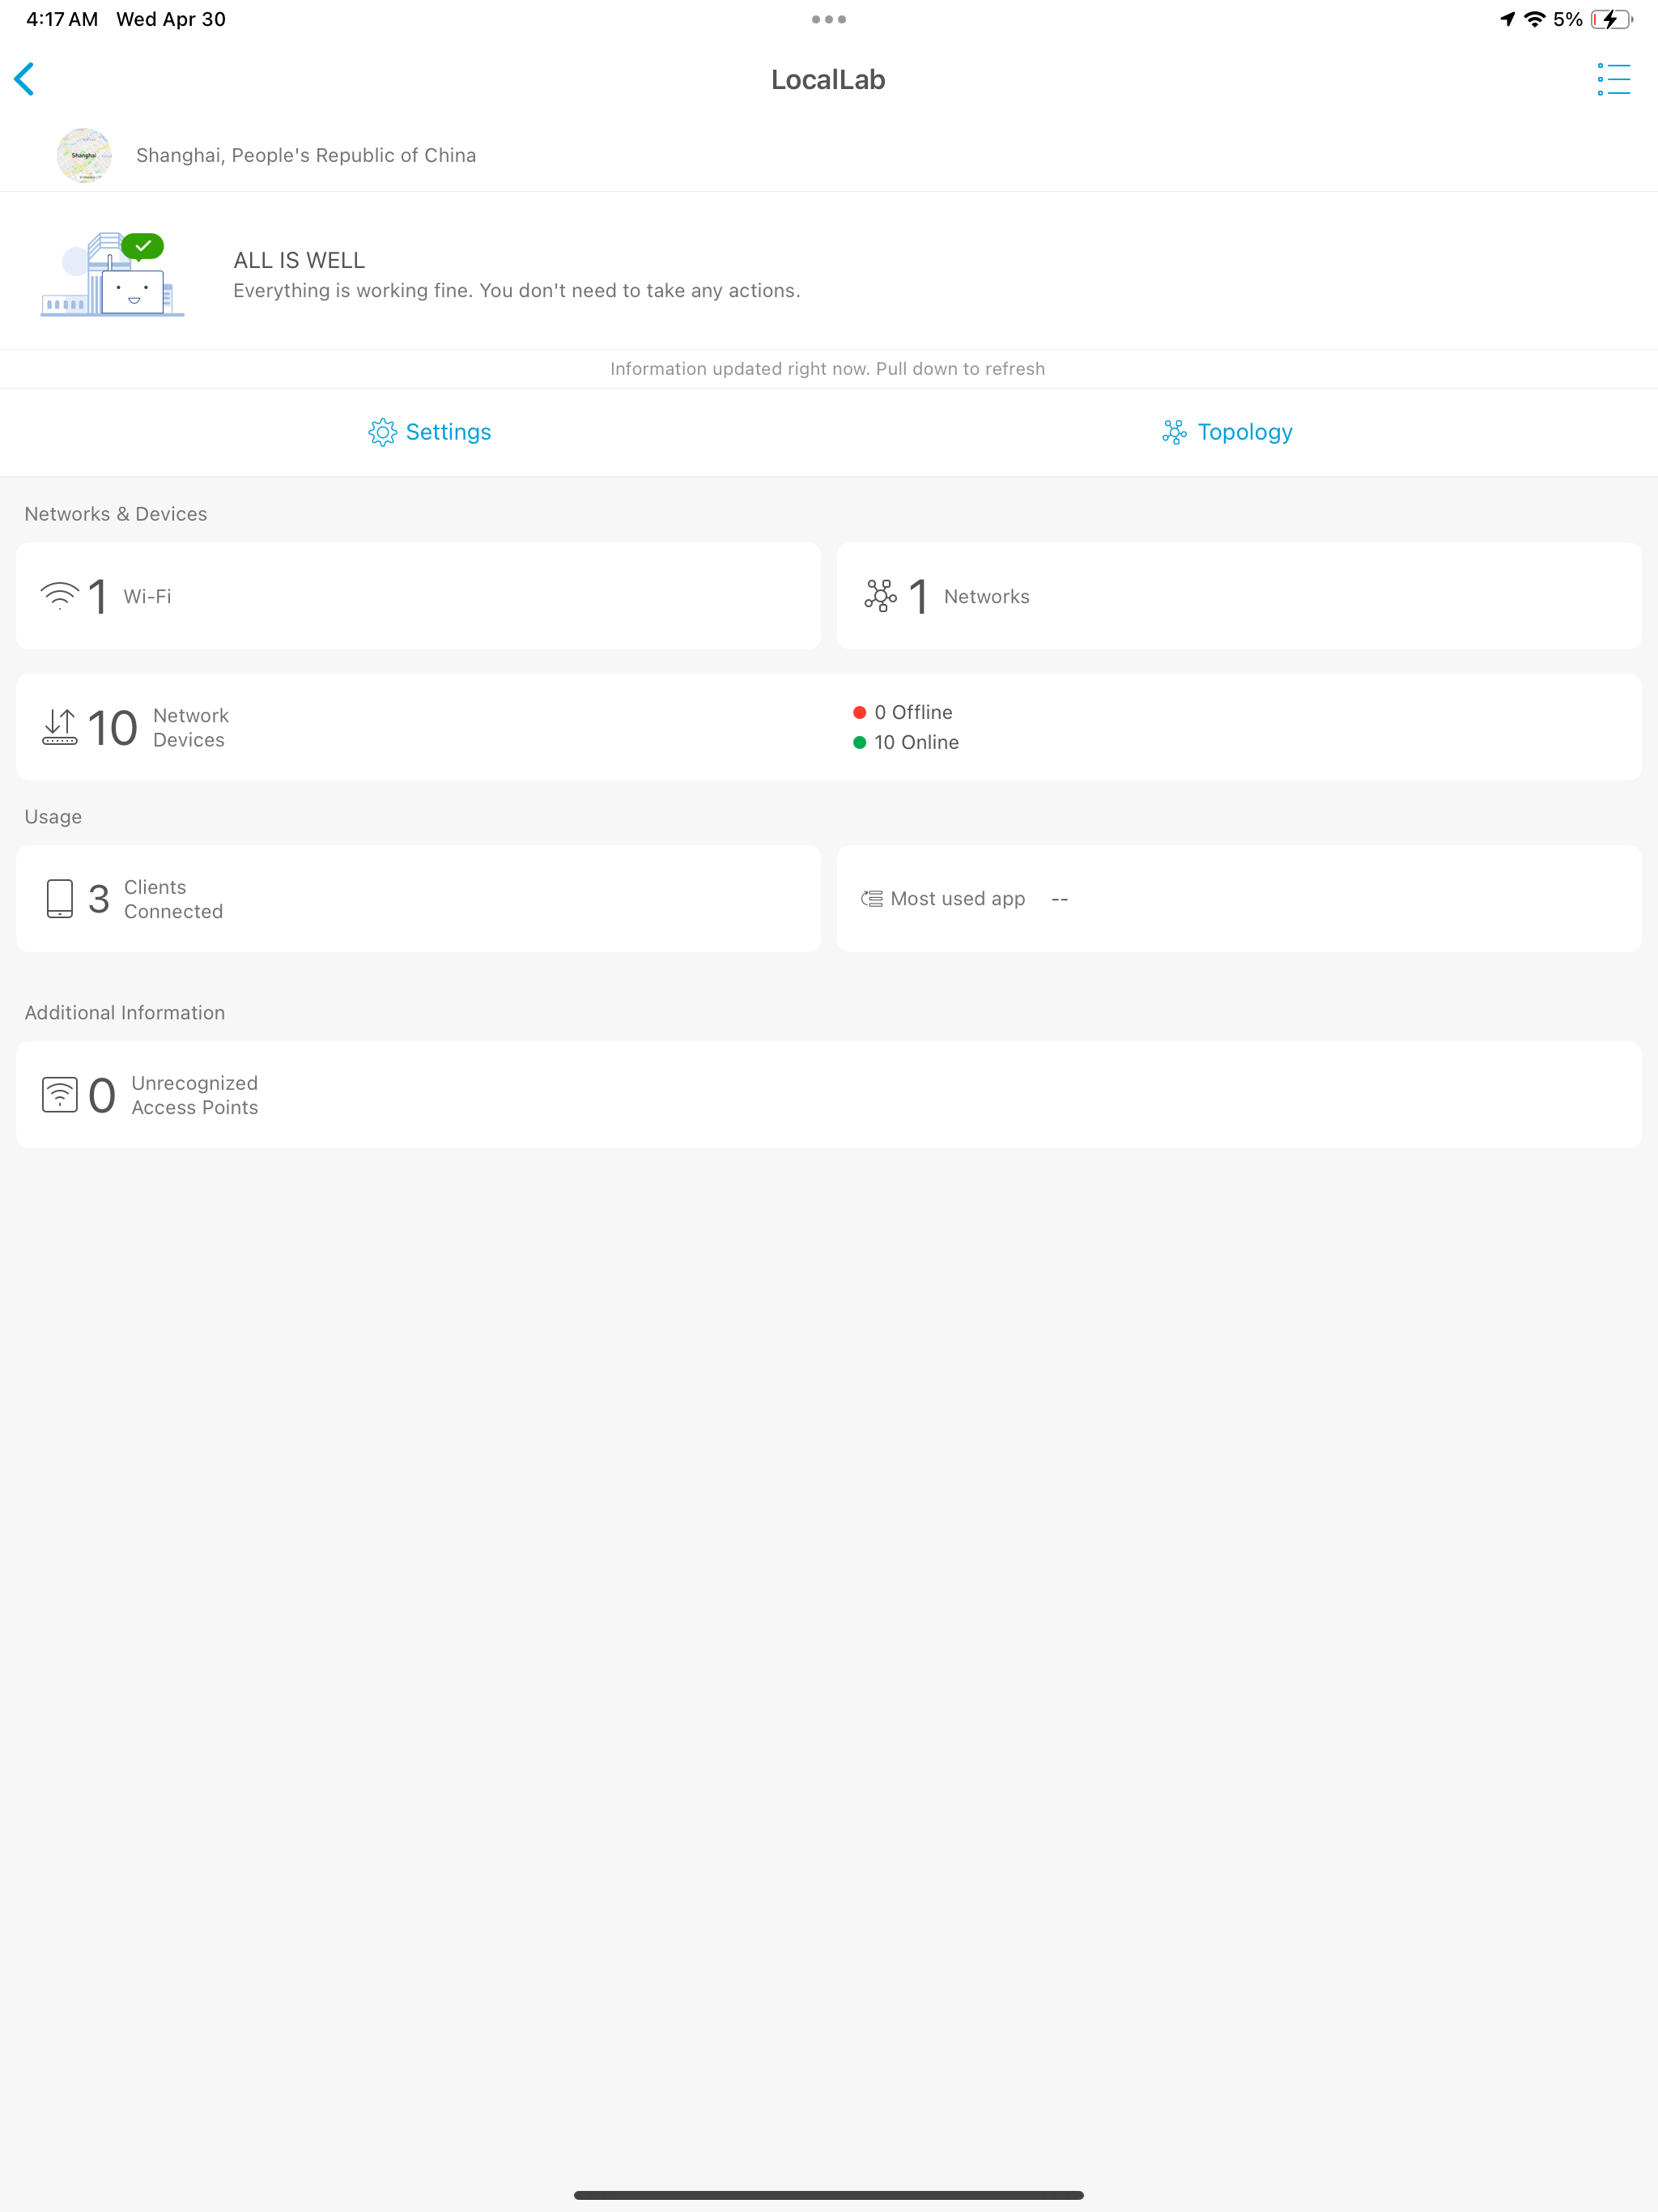Screen dimensions: 1658x2212
Task: Open the three-dot multitasking control
Action: click(x=828, y=19)
